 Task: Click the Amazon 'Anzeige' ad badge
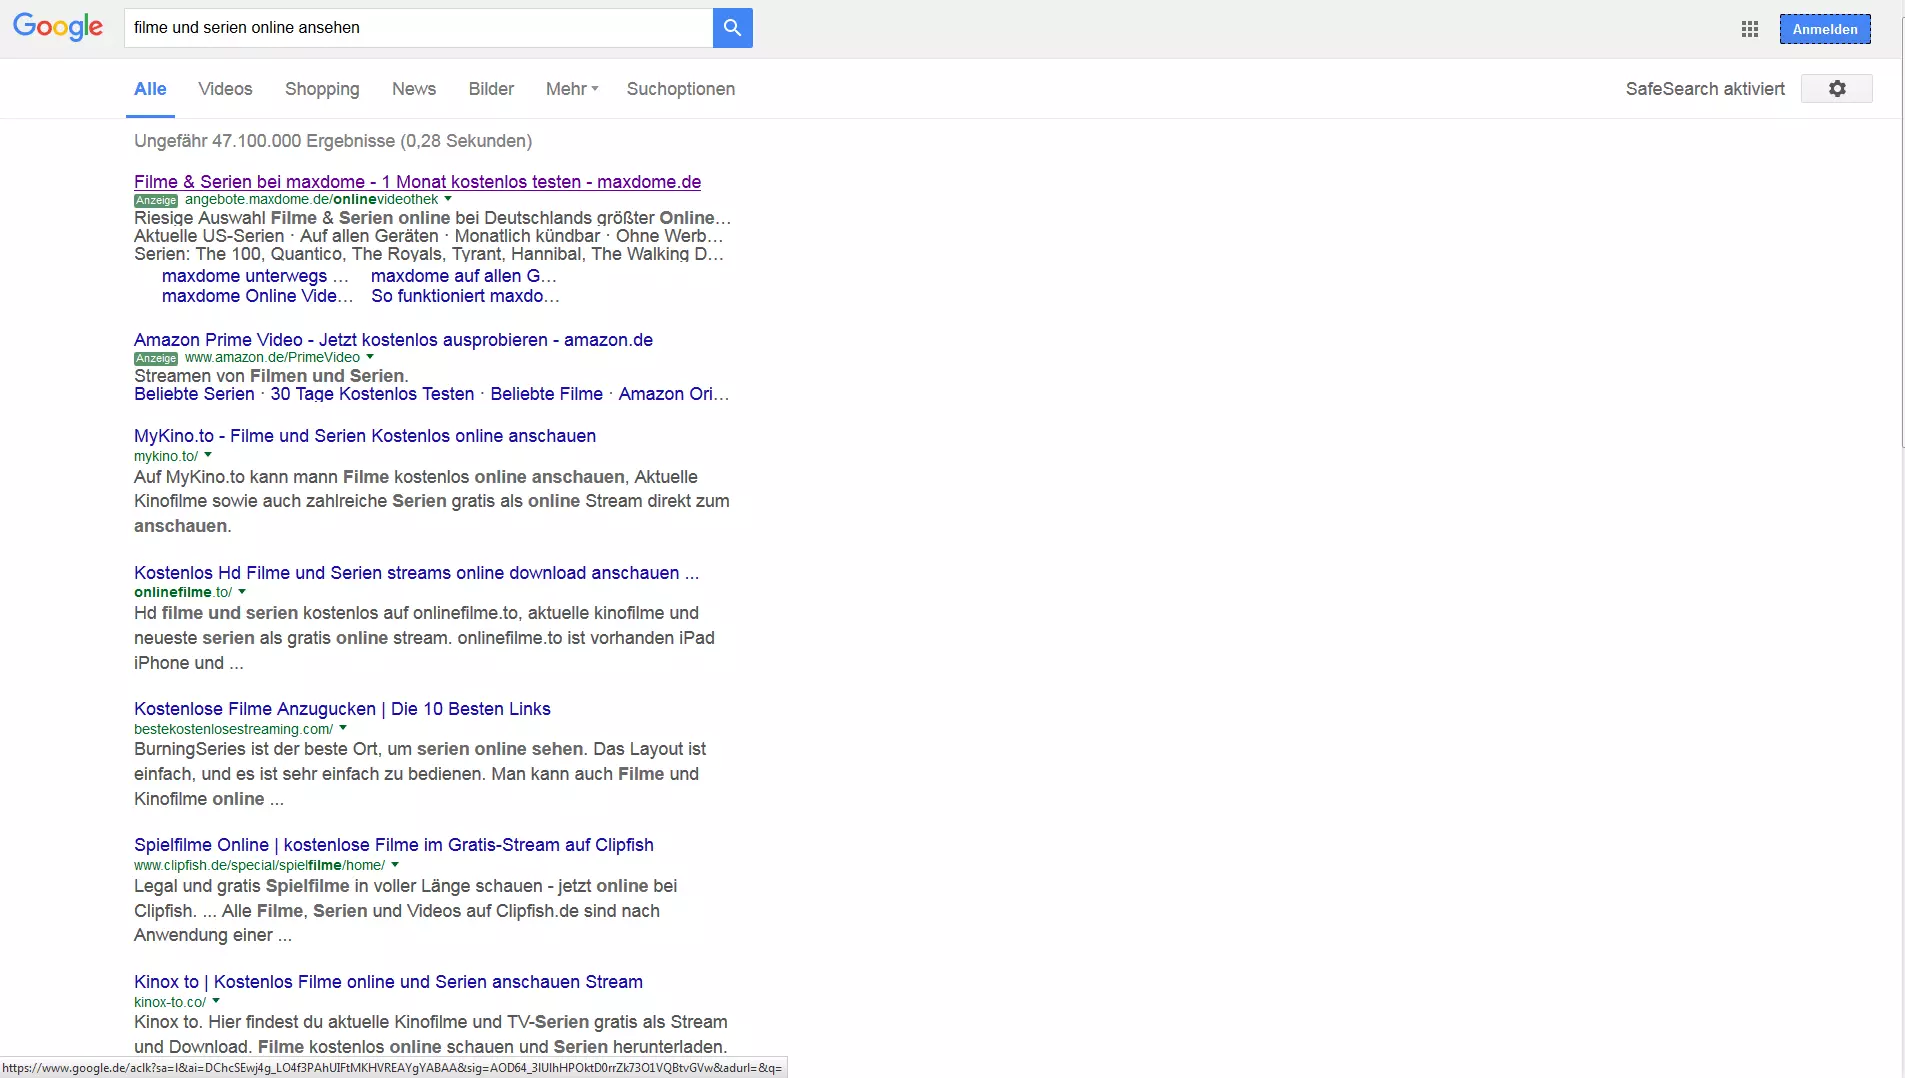(x=156, y=358)
